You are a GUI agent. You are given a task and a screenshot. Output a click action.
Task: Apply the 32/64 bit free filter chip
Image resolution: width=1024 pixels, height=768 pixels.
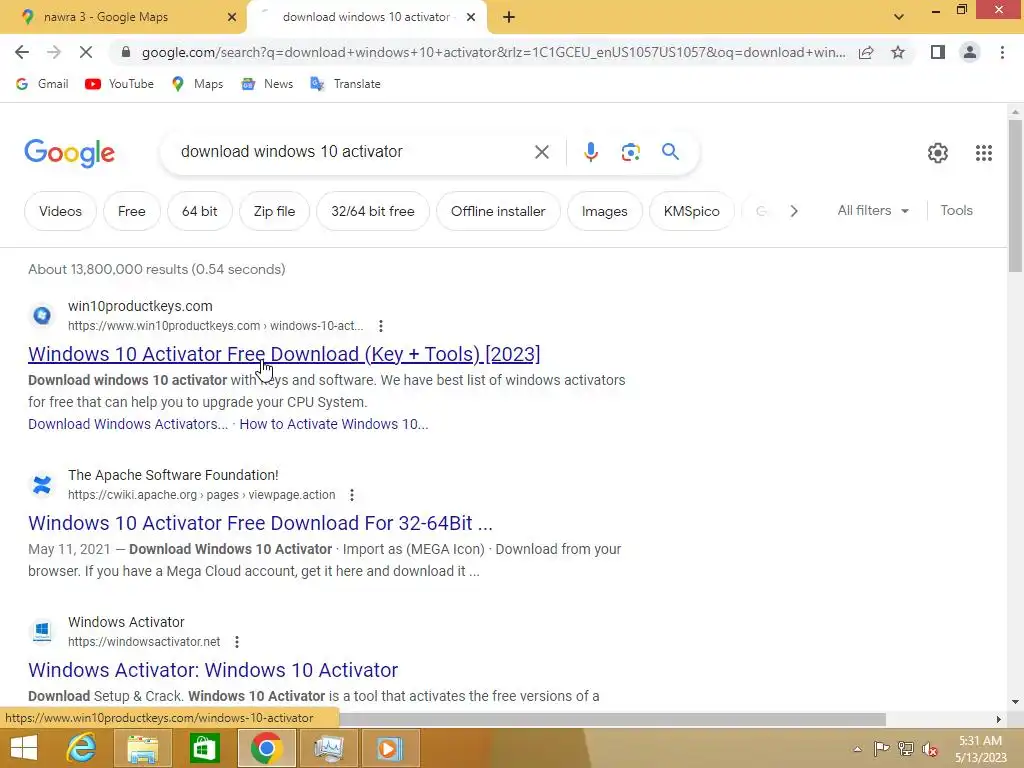click(373, 211)
